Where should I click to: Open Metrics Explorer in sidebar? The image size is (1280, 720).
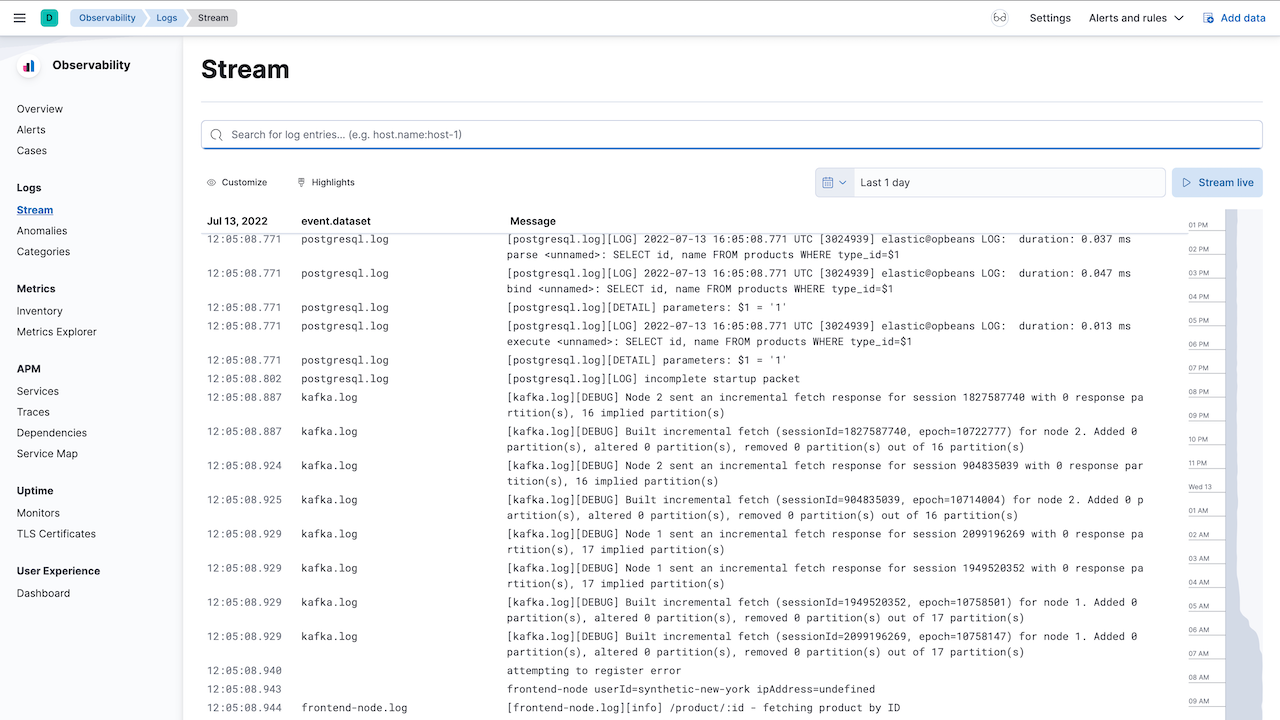(x=57, y=332)
